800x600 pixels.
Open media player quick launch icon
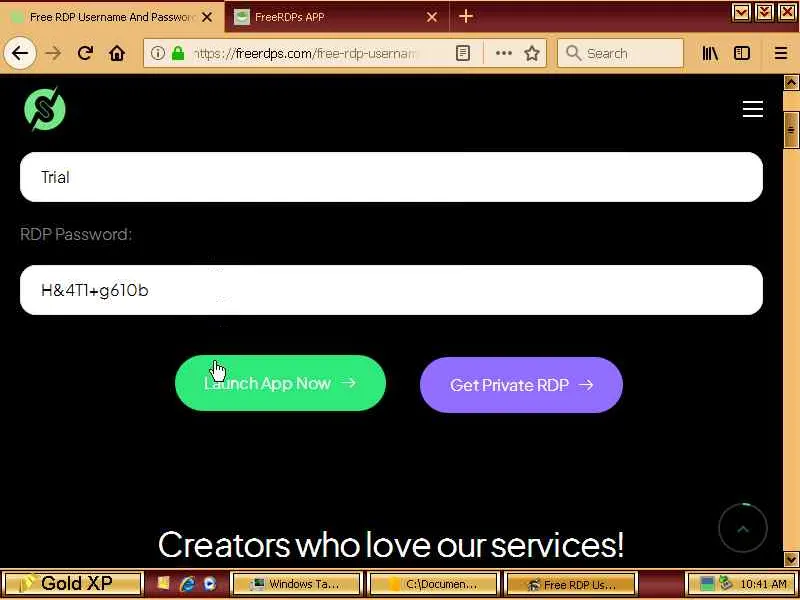210,584
